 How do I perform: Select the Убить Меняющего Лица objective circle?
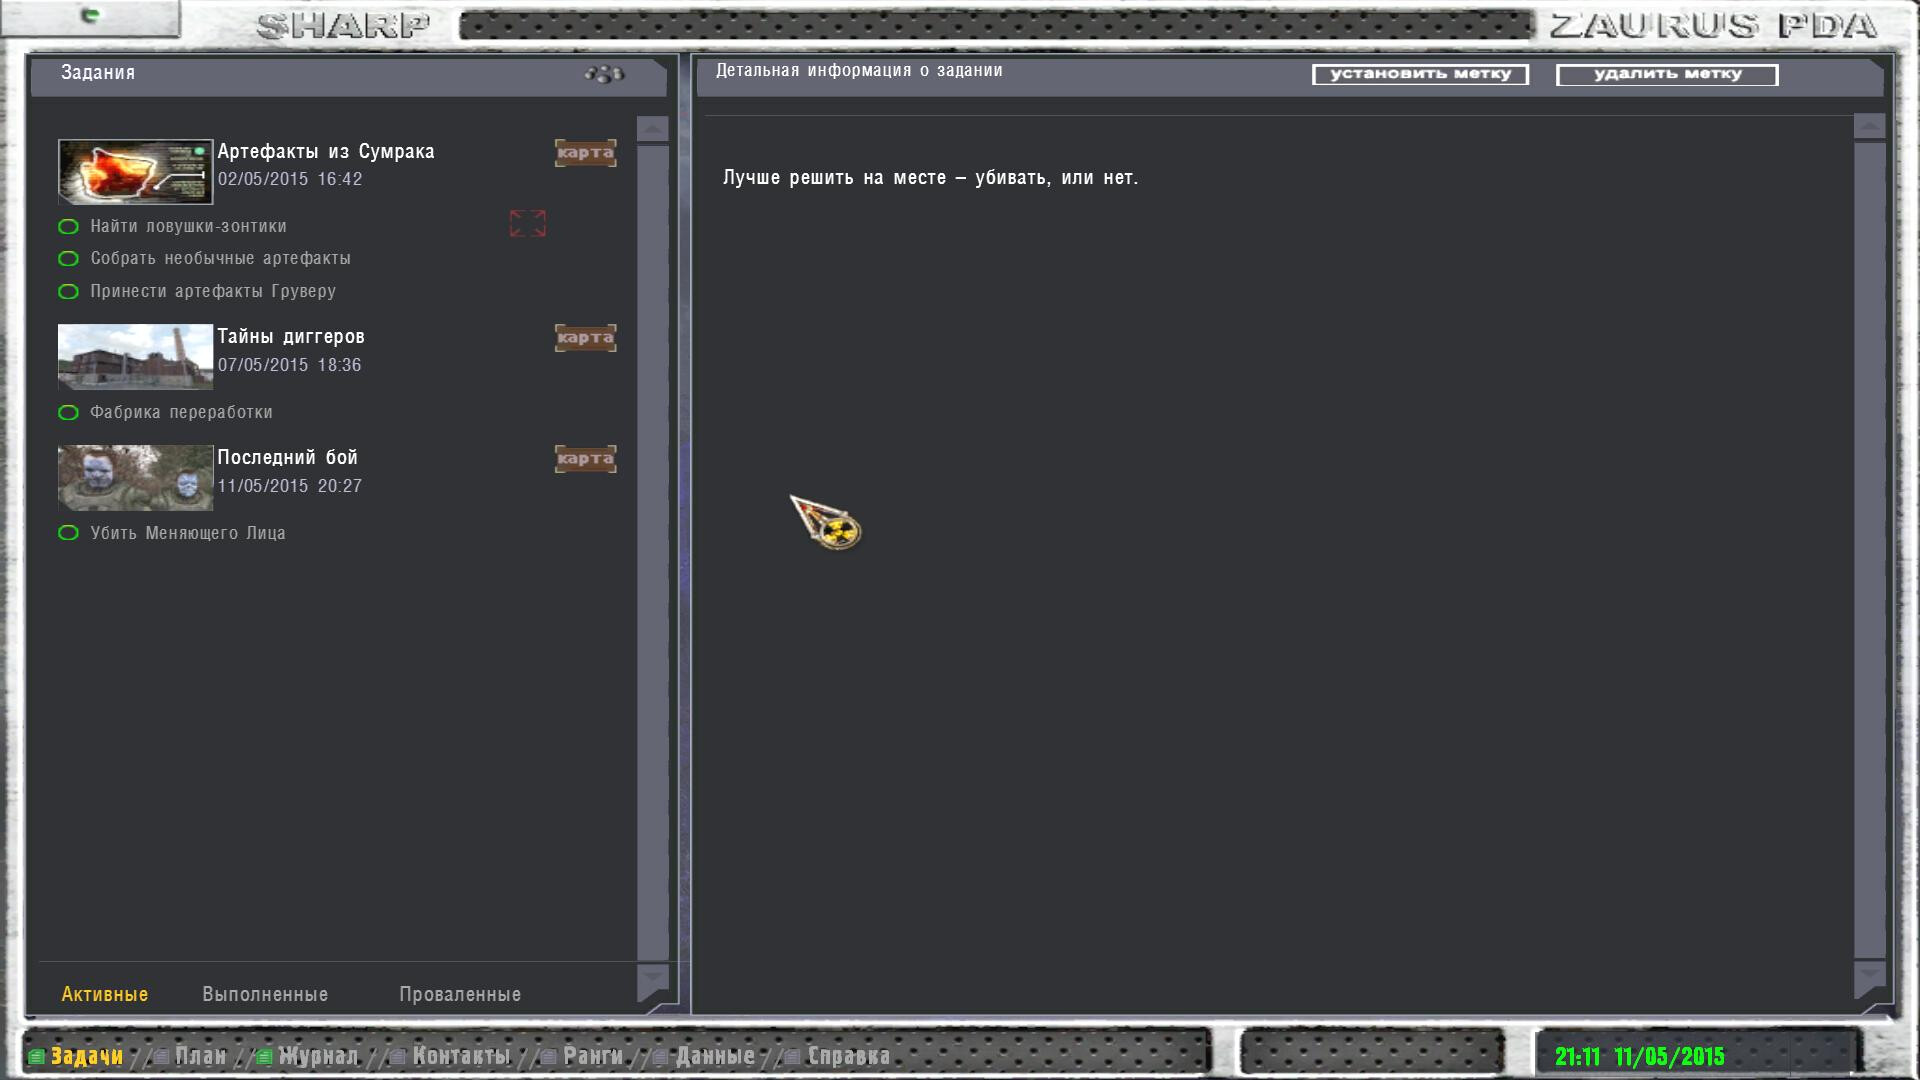(x=68, y=533)
